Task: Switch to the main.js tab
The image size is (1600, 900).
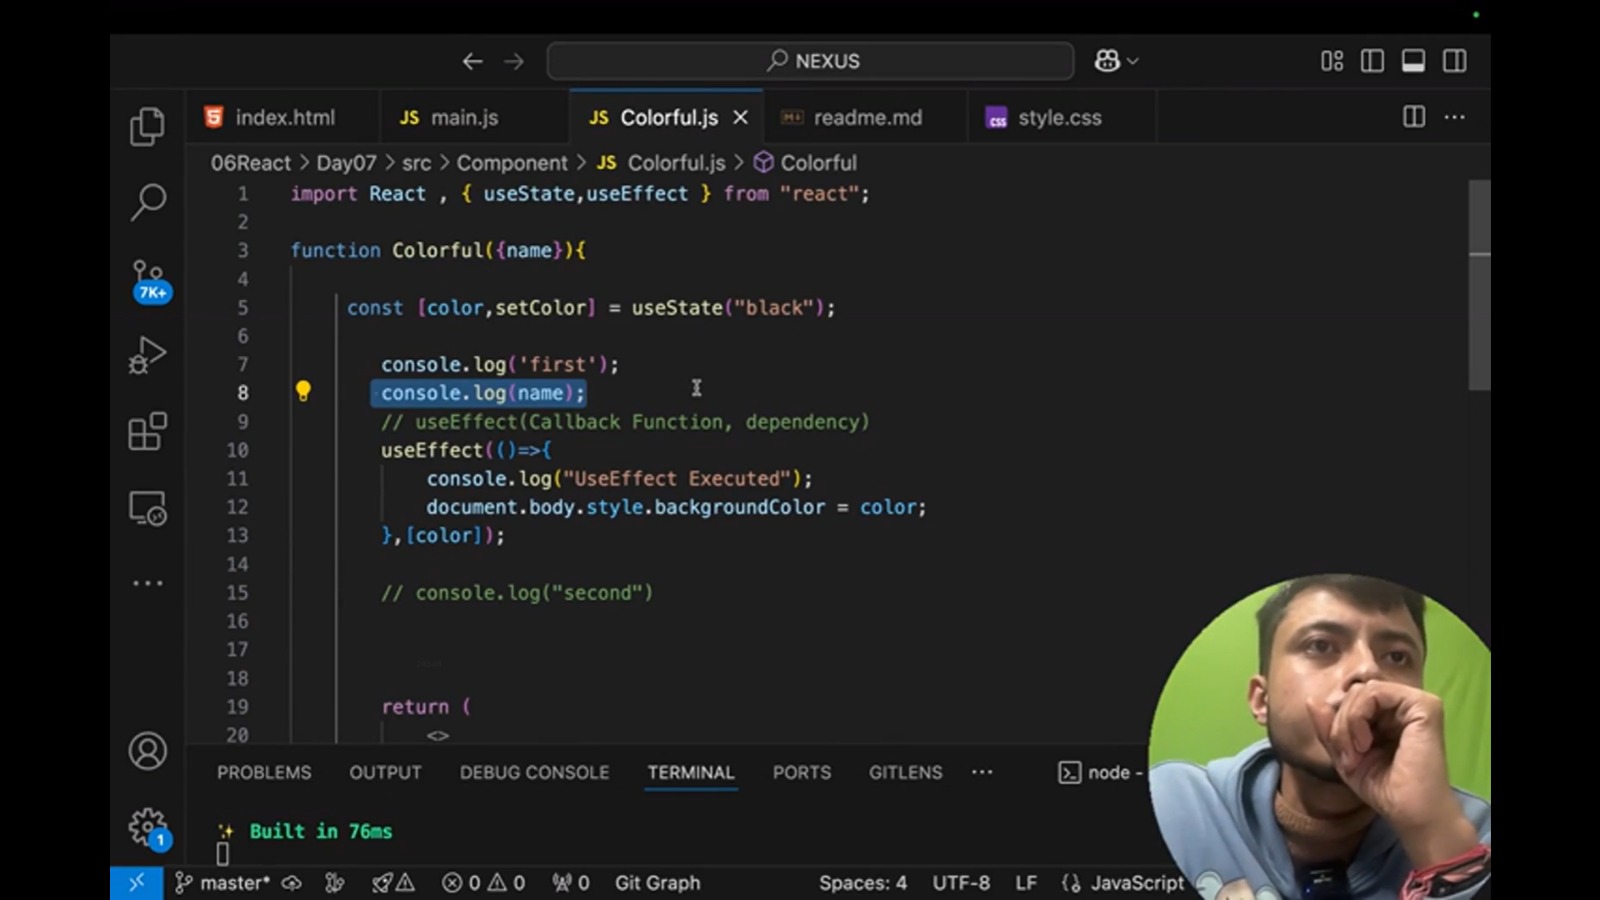Action: point(463,117)
